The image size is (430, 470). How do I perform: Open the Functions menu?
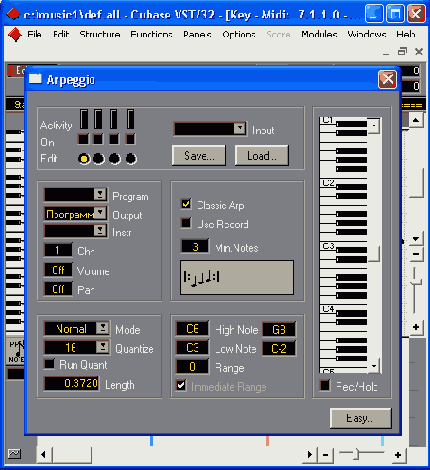coord(151,35)
